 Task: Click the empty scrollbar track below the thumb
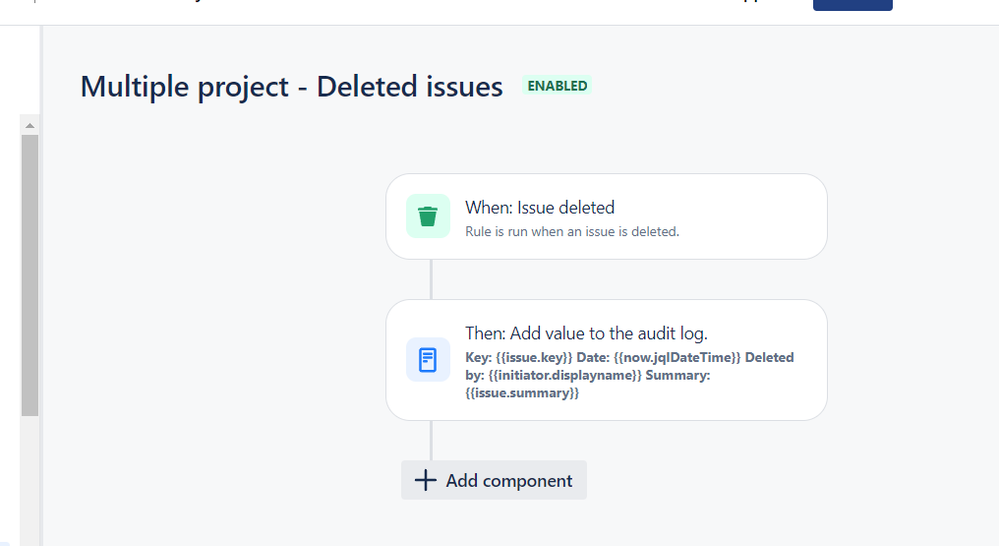click(29, 481)
